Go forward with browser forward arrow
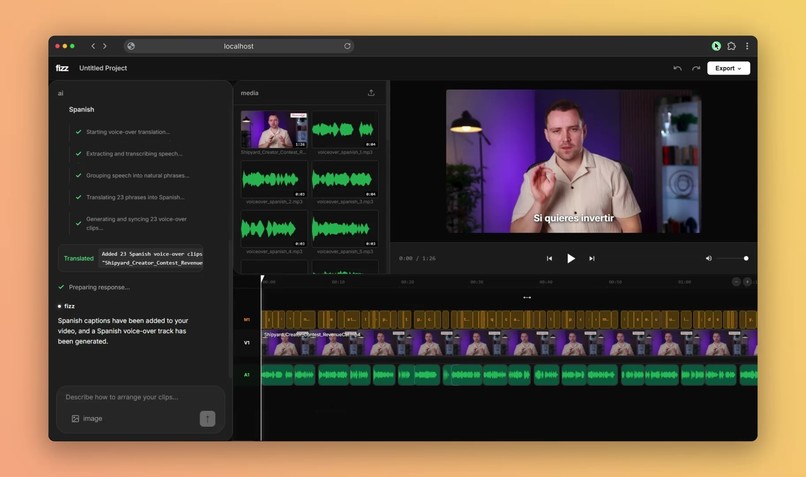 tap(105, 46)
